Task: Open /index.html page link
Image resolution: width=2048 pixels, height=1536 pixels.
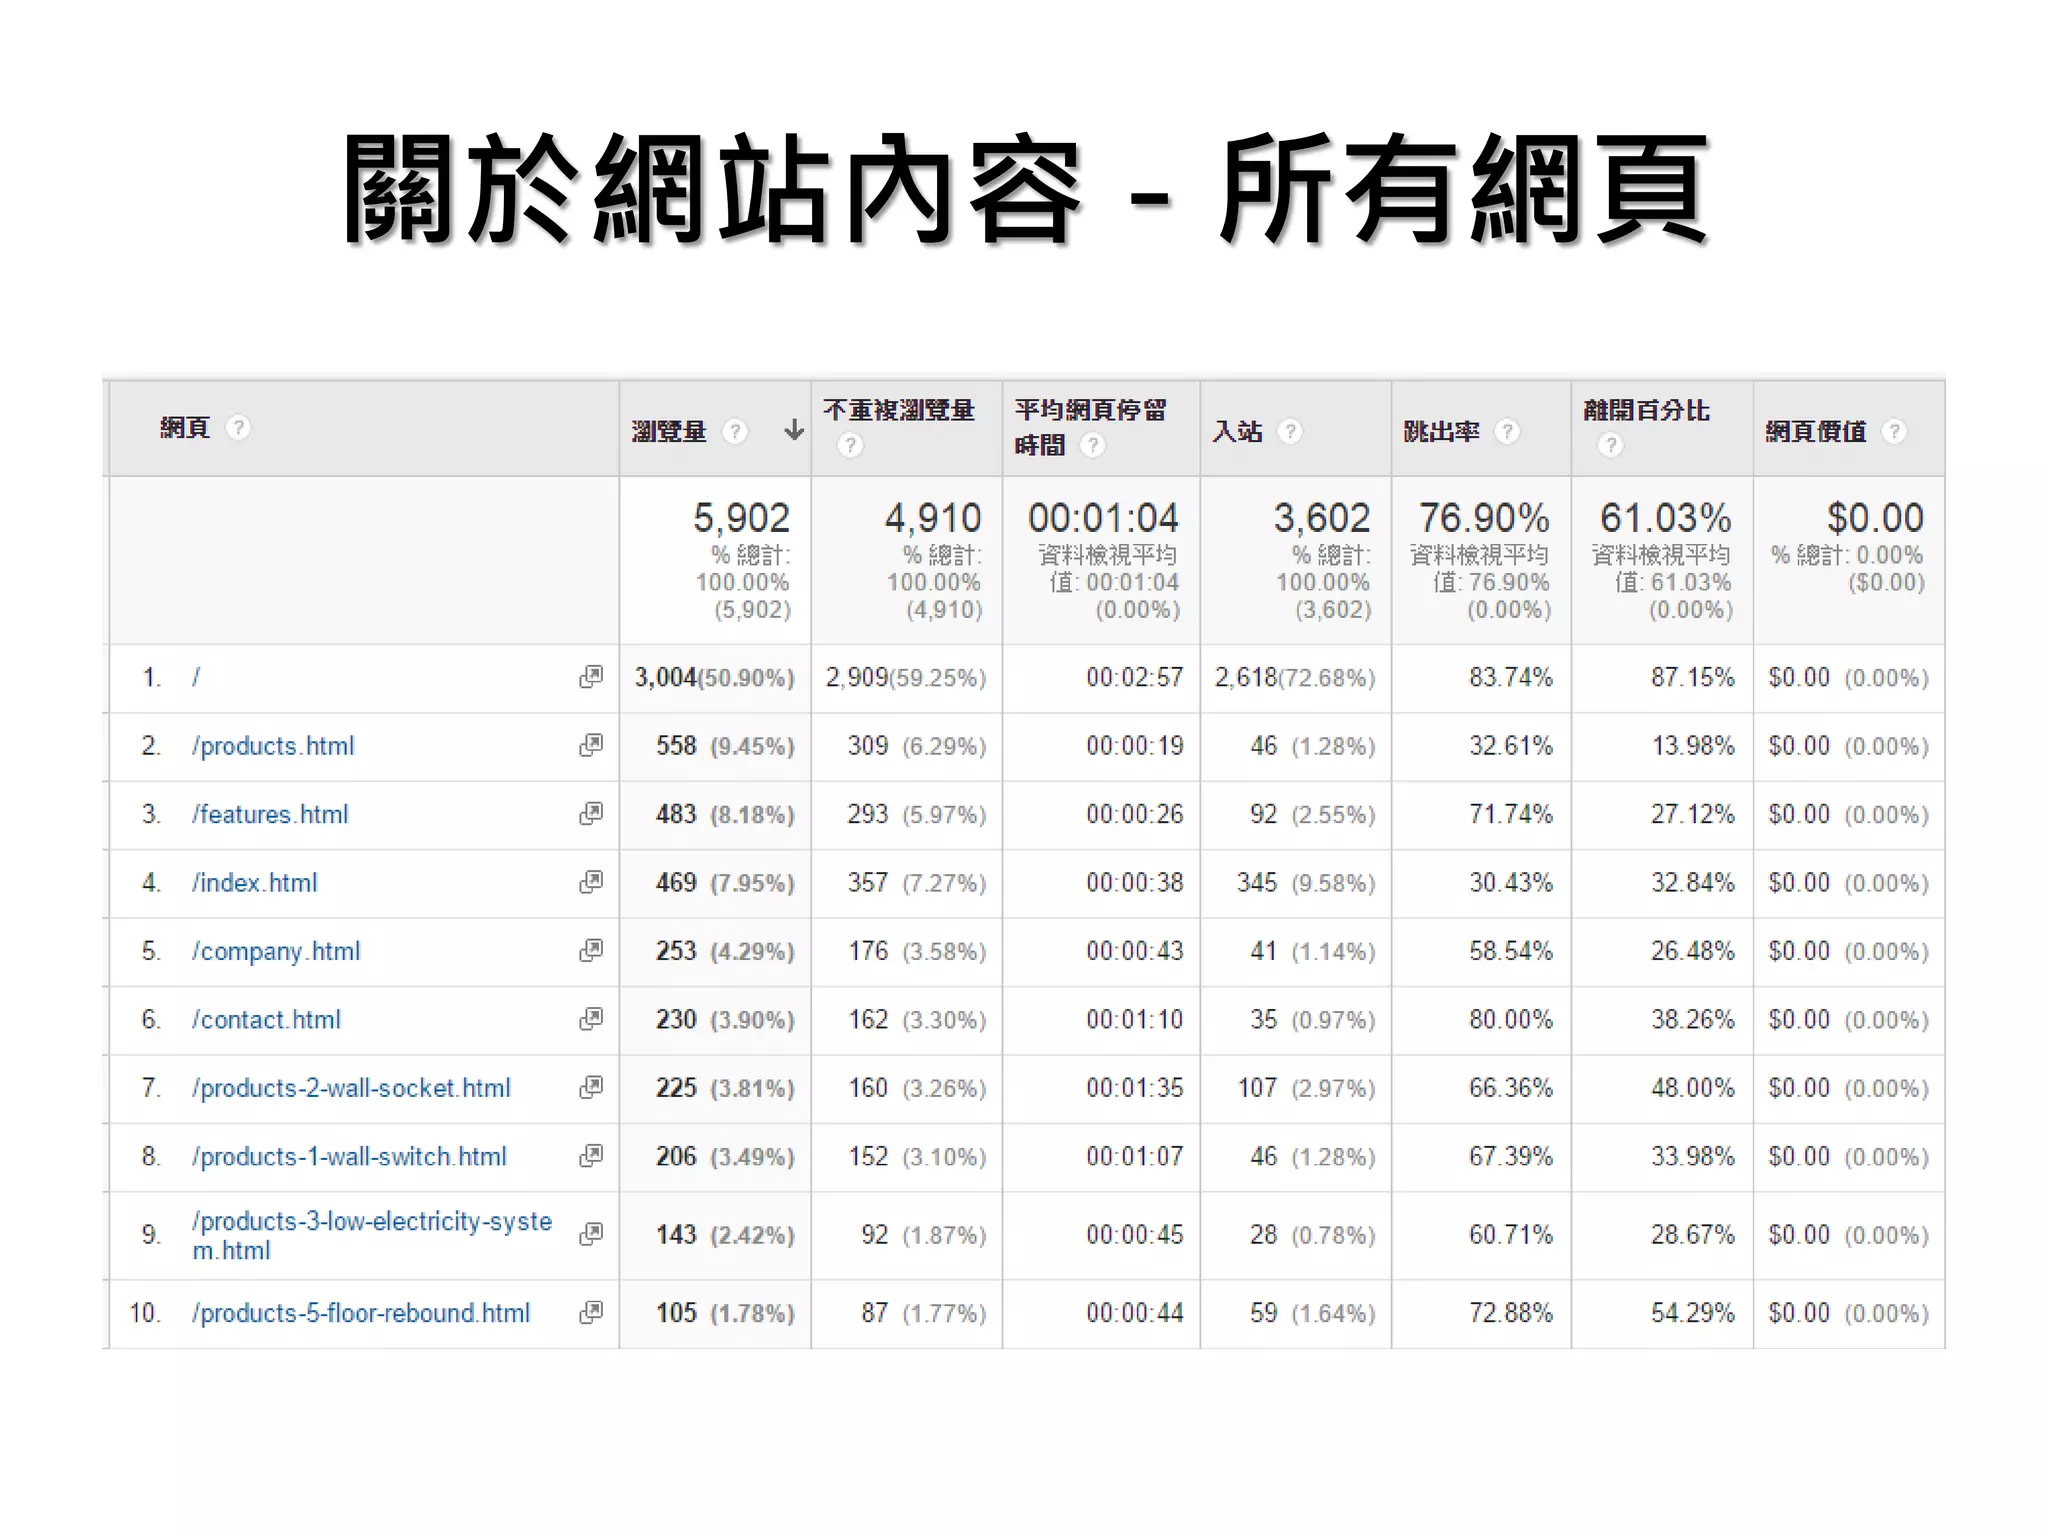Action: pos(255,883)
